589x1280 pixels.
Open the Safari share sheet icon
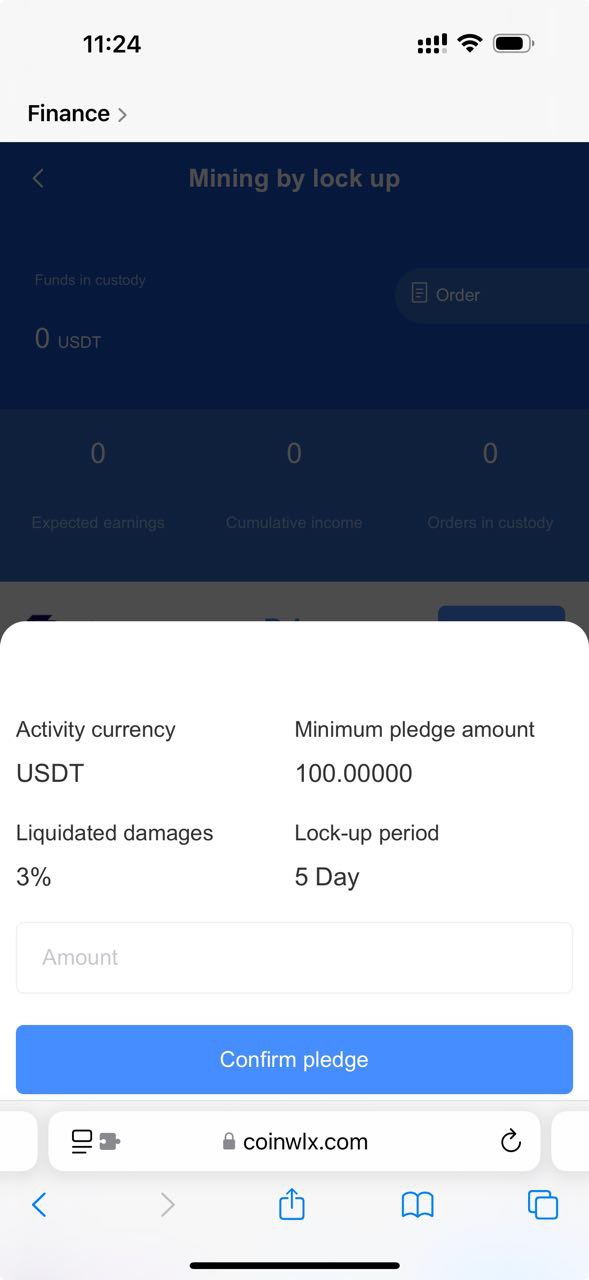(x=291, y=1203)
